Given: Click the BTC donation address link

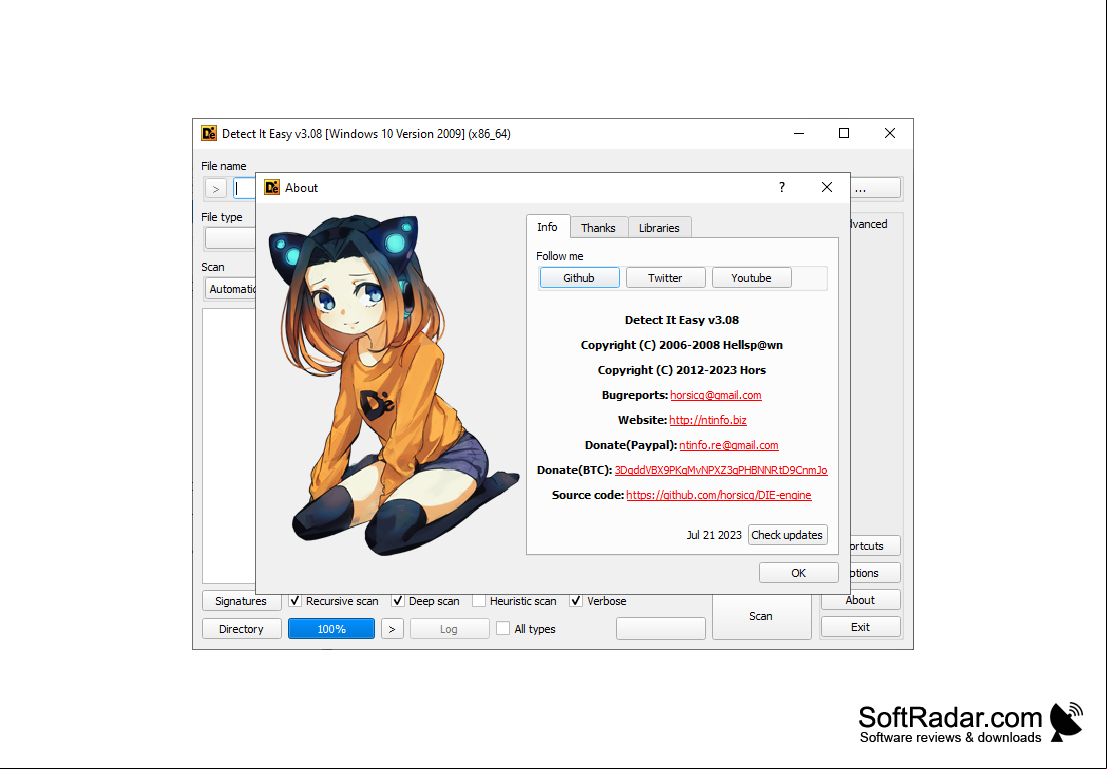Looking at the screenshot, I should click(721, 470).
